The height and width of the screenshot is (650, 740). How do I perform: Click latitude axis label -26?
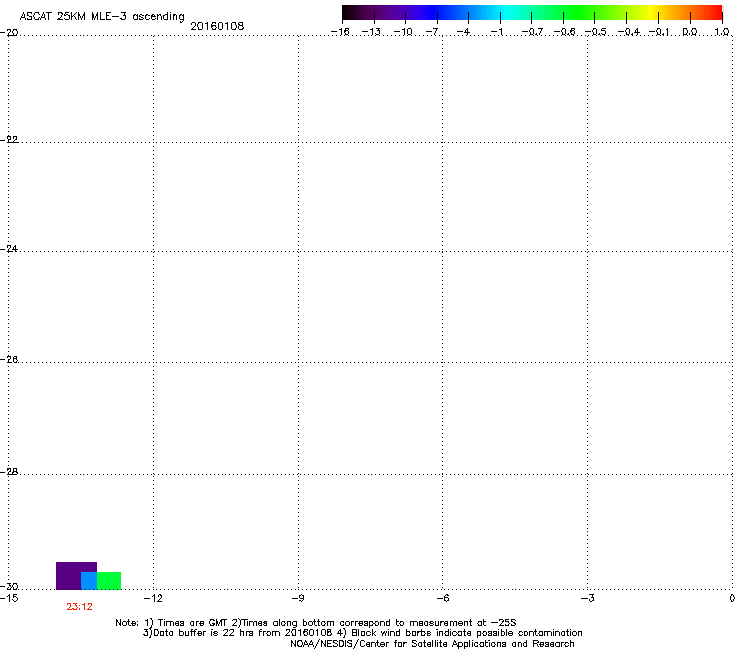click(x=9, y=360)
